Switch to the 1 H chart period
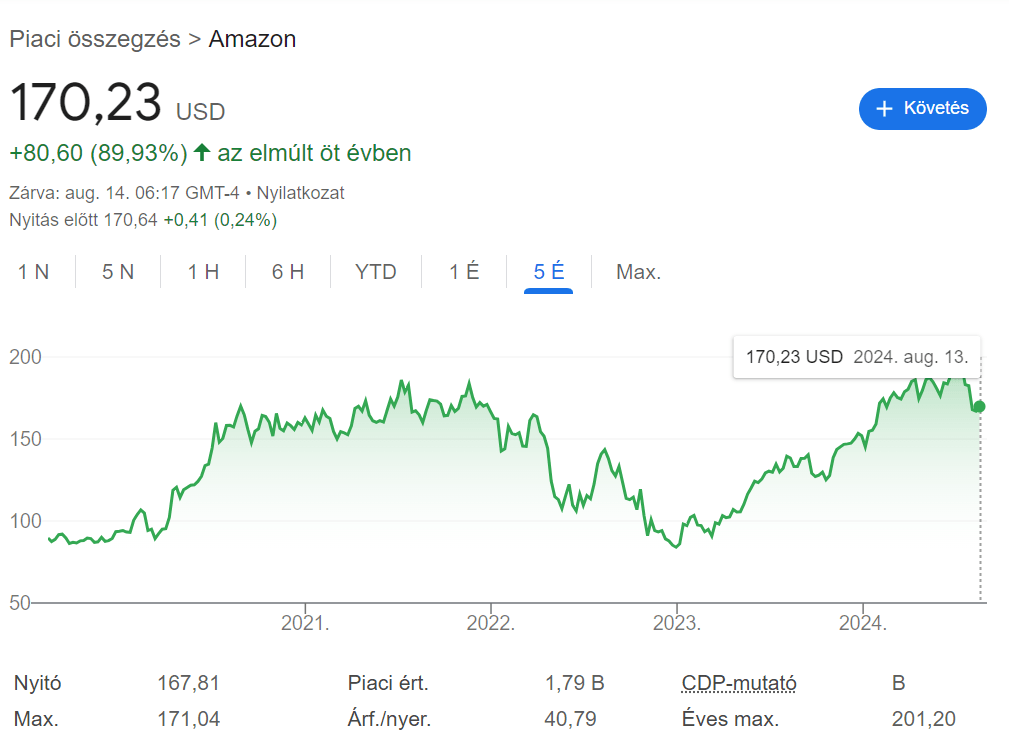Image resolution: width=1009 pixels, height=732 pixels. pos(202,271)
